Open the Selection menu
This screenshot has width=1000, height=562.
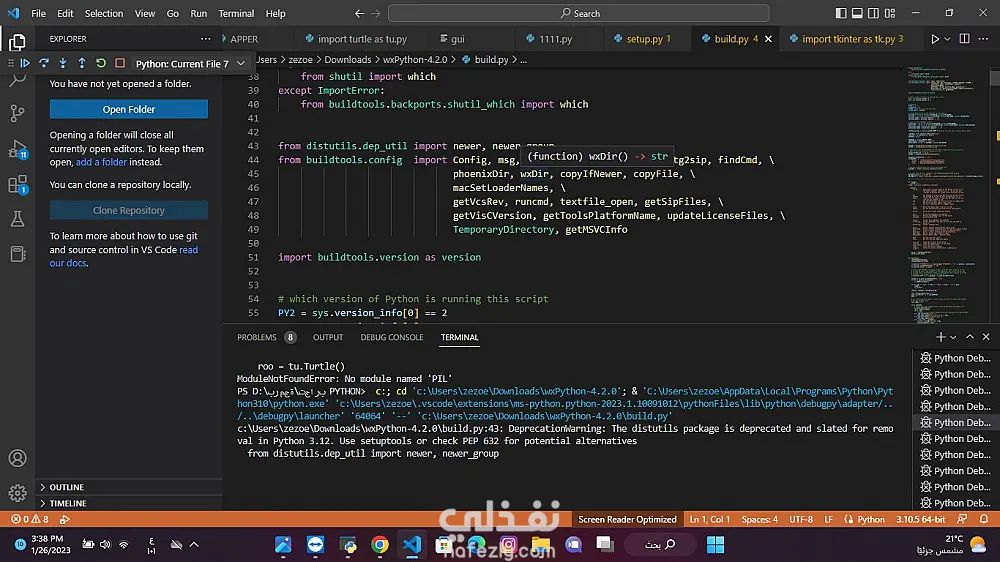[x=103, y=13]
